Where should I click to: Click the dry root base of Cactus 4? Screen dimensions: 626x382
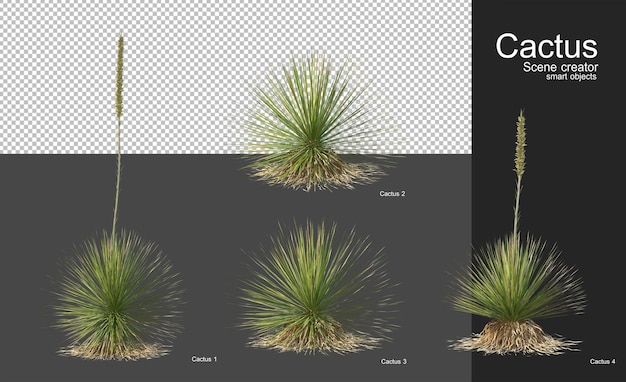click(513, 337)
